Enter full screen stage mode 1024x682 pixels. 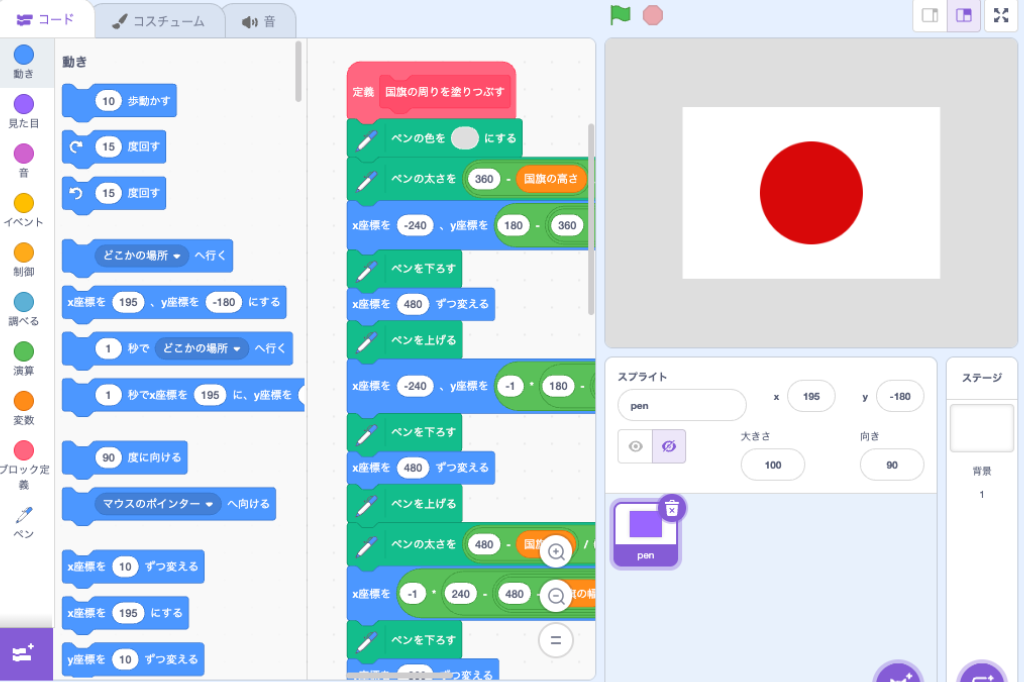tap(1001, 15)
